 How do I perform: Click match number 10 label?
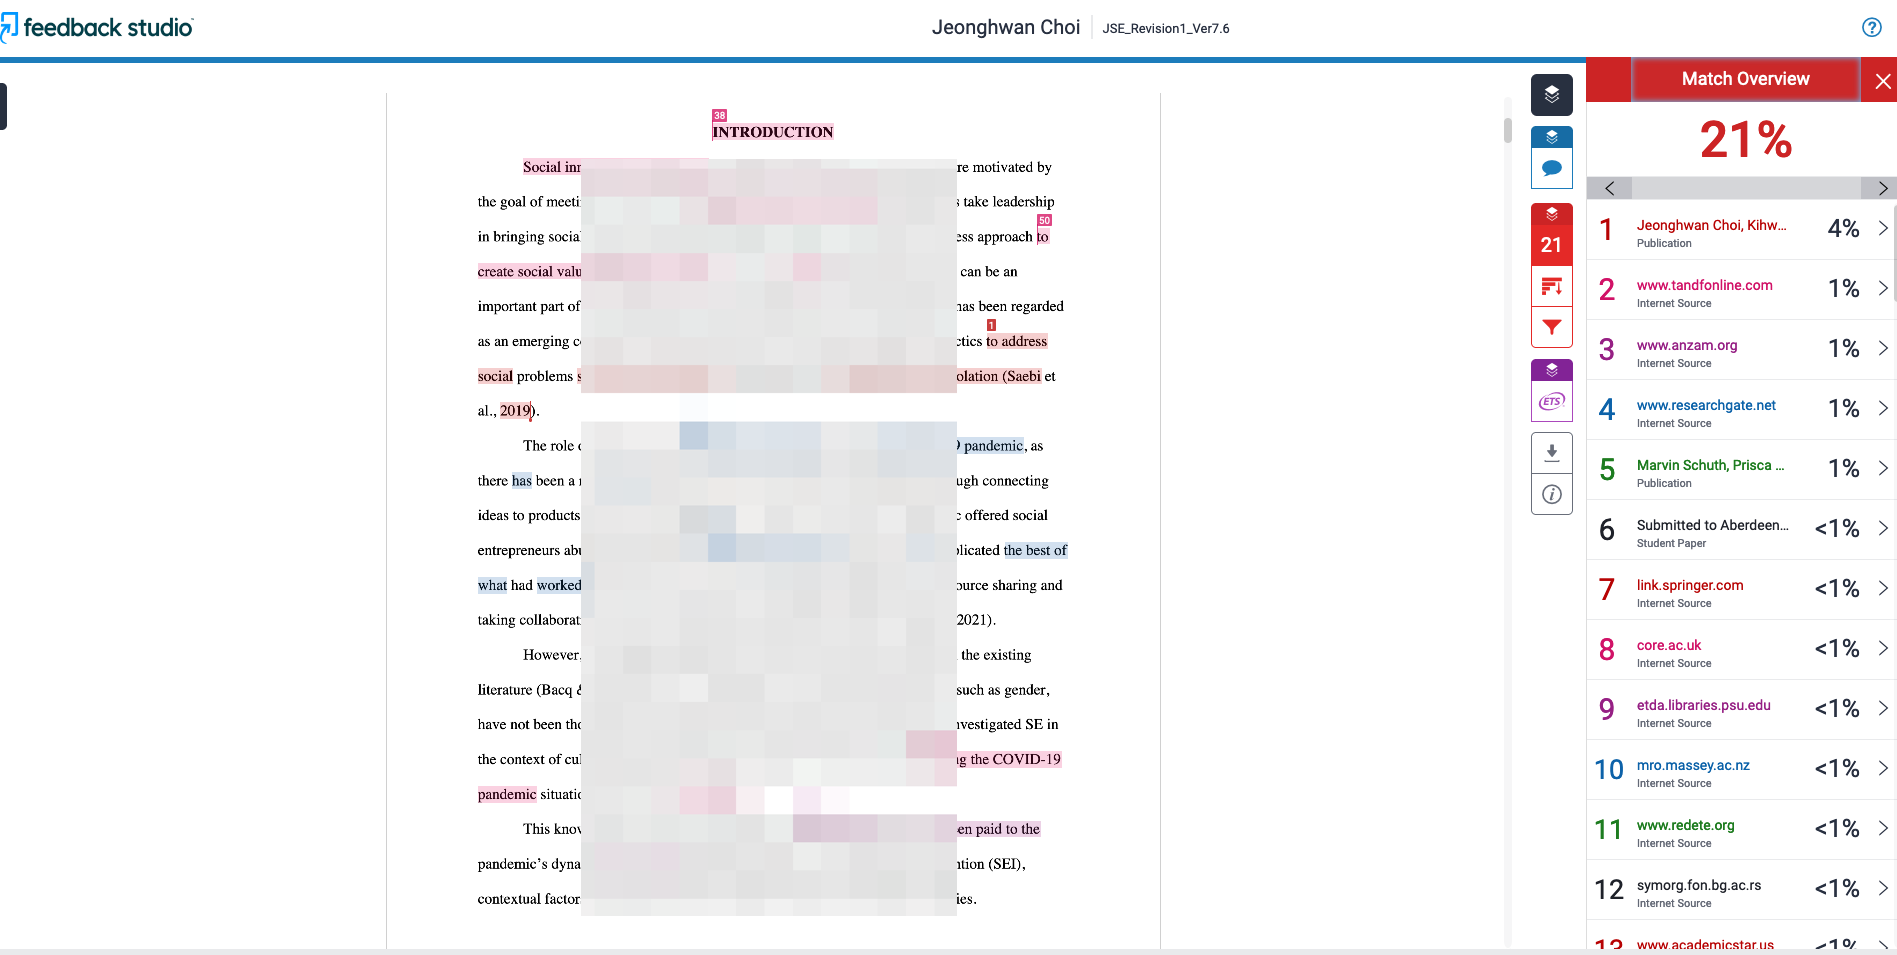click(1609, 769)
